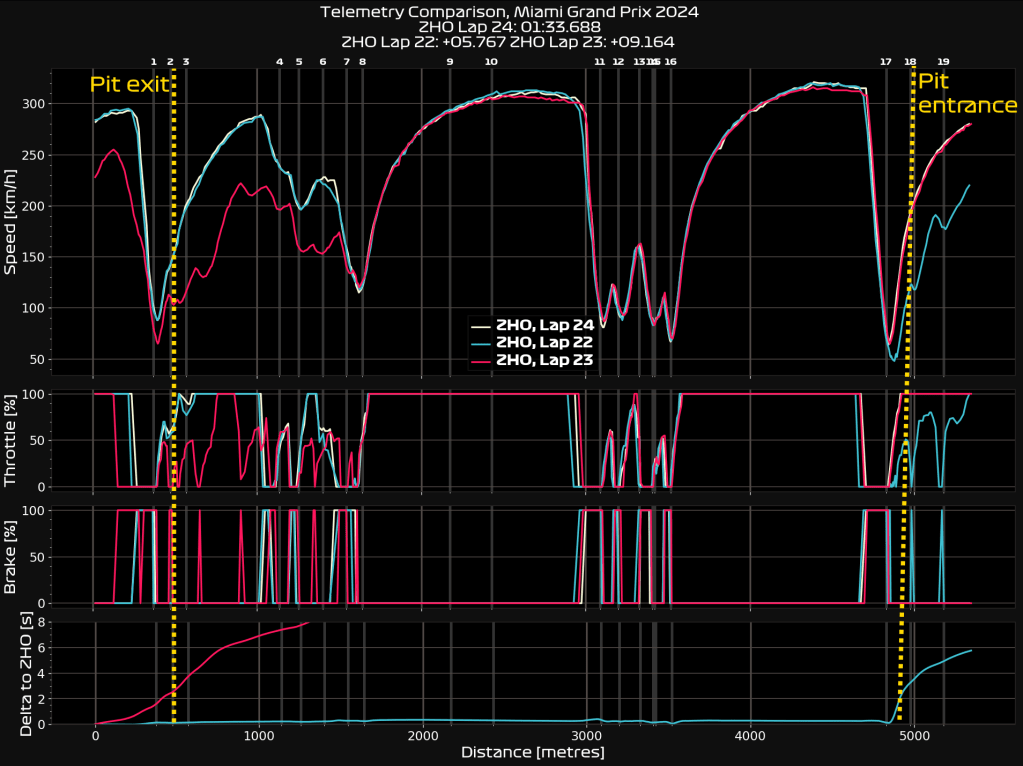Click the red Lap 23 legend line swatch
This screenshot has height=766, width=1023.
click(481, 360)
